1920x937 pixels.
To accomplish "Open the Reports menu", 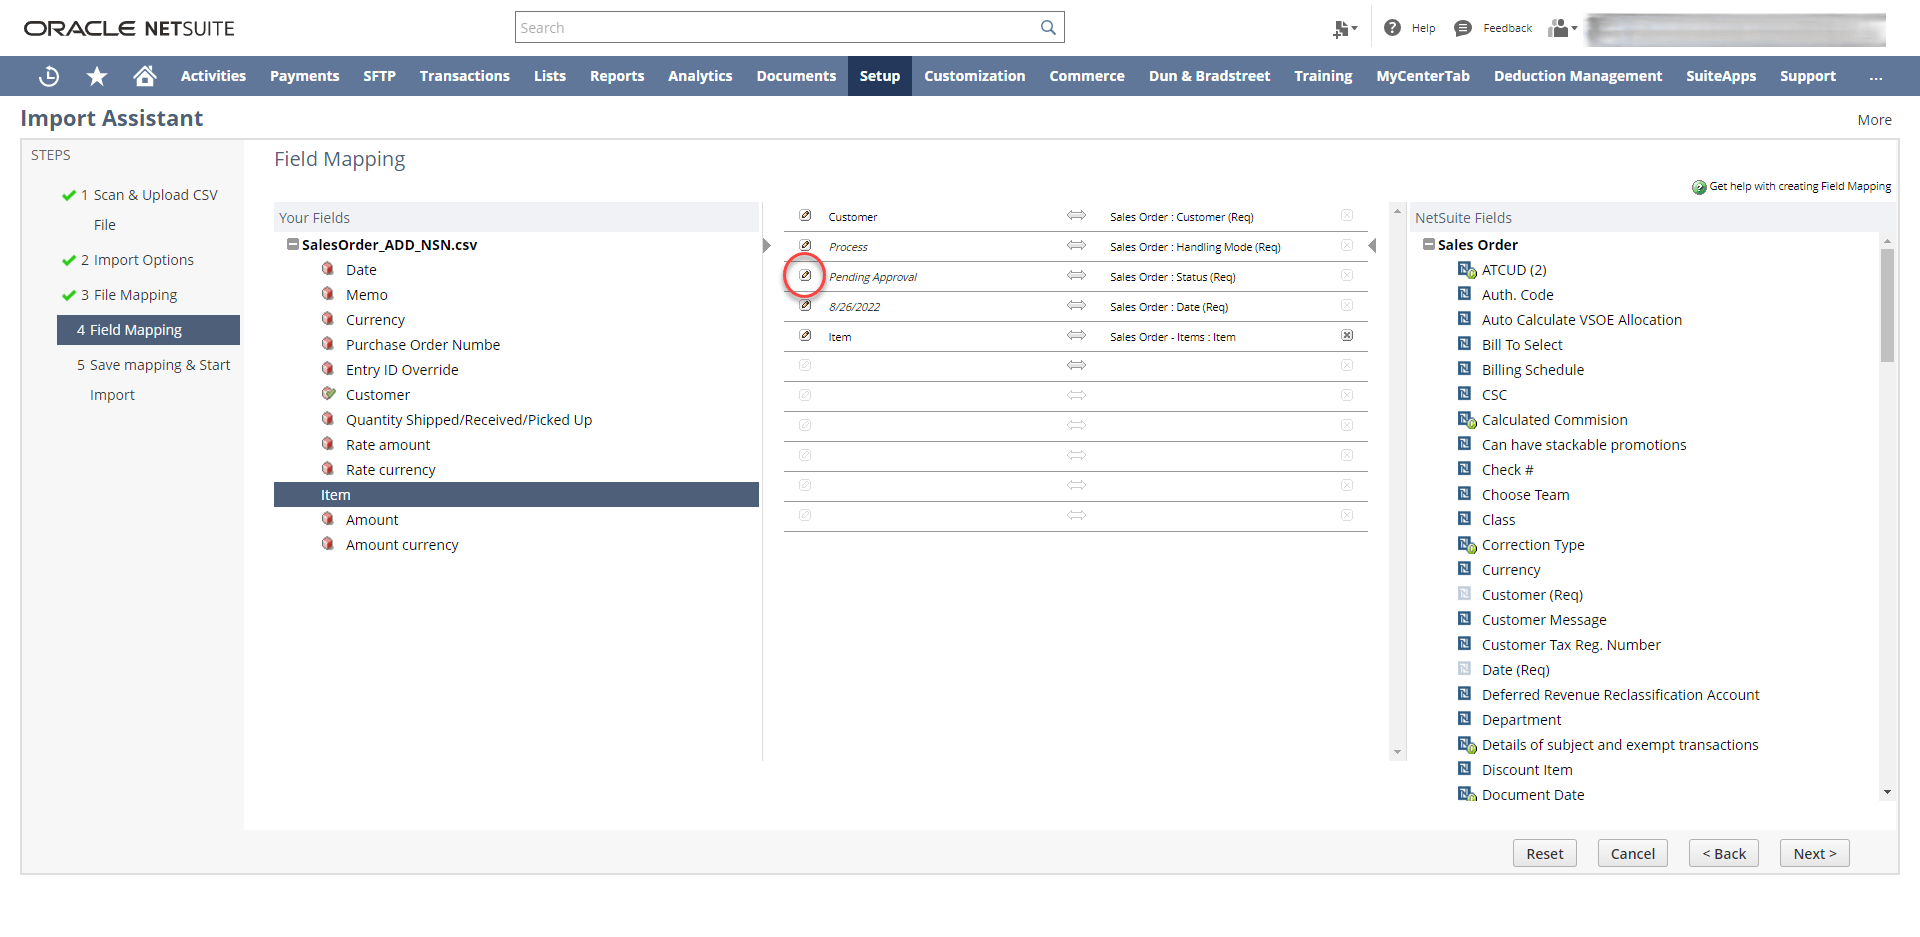I will click(x=617, y=76).
